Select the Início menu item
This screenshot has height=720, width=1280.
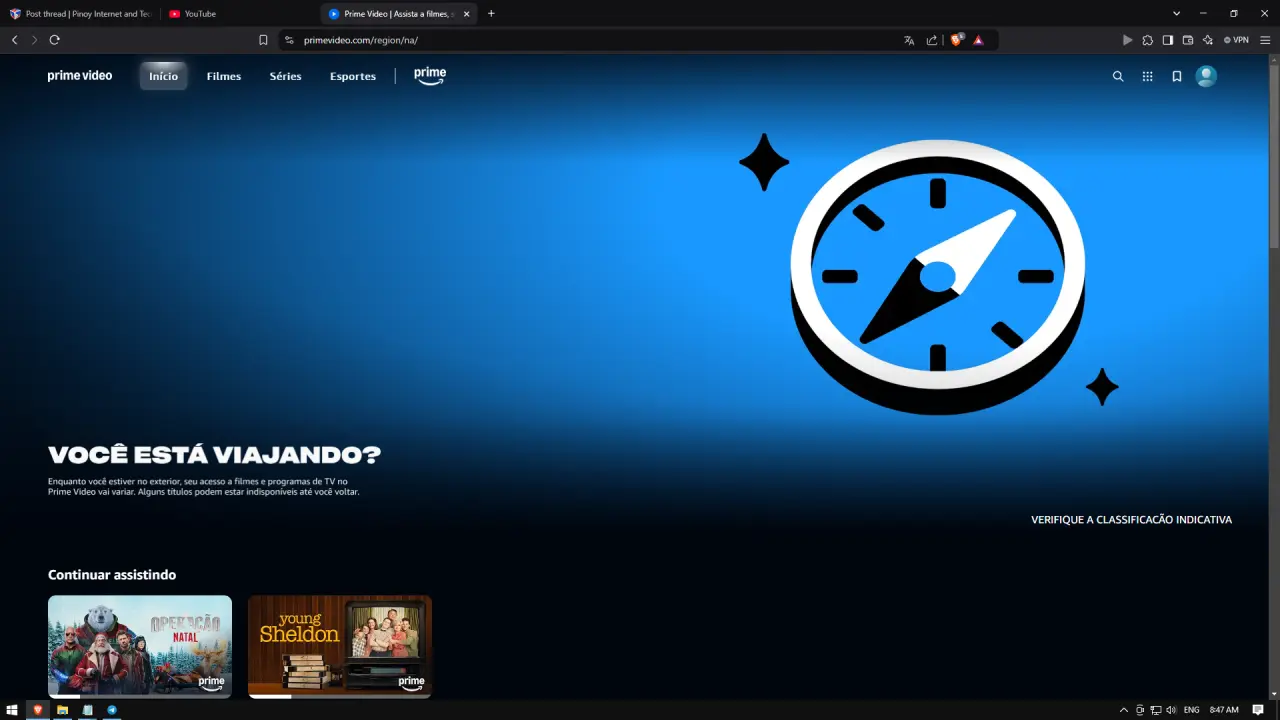pyautogui.click(x=163, y=76)
